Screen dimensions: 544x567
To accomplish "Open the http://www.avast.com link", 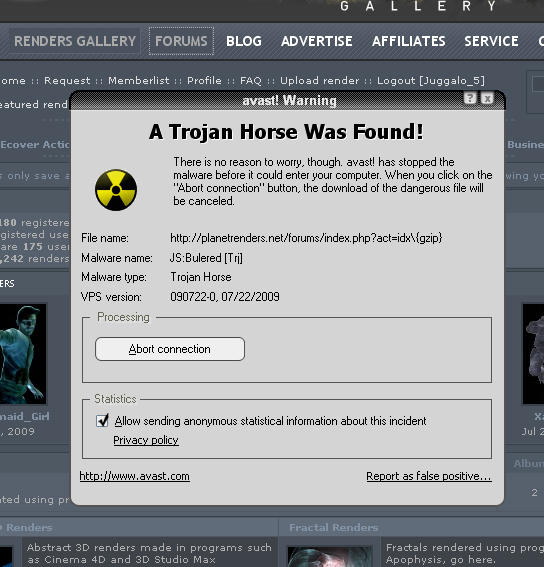I will (135, 476).
